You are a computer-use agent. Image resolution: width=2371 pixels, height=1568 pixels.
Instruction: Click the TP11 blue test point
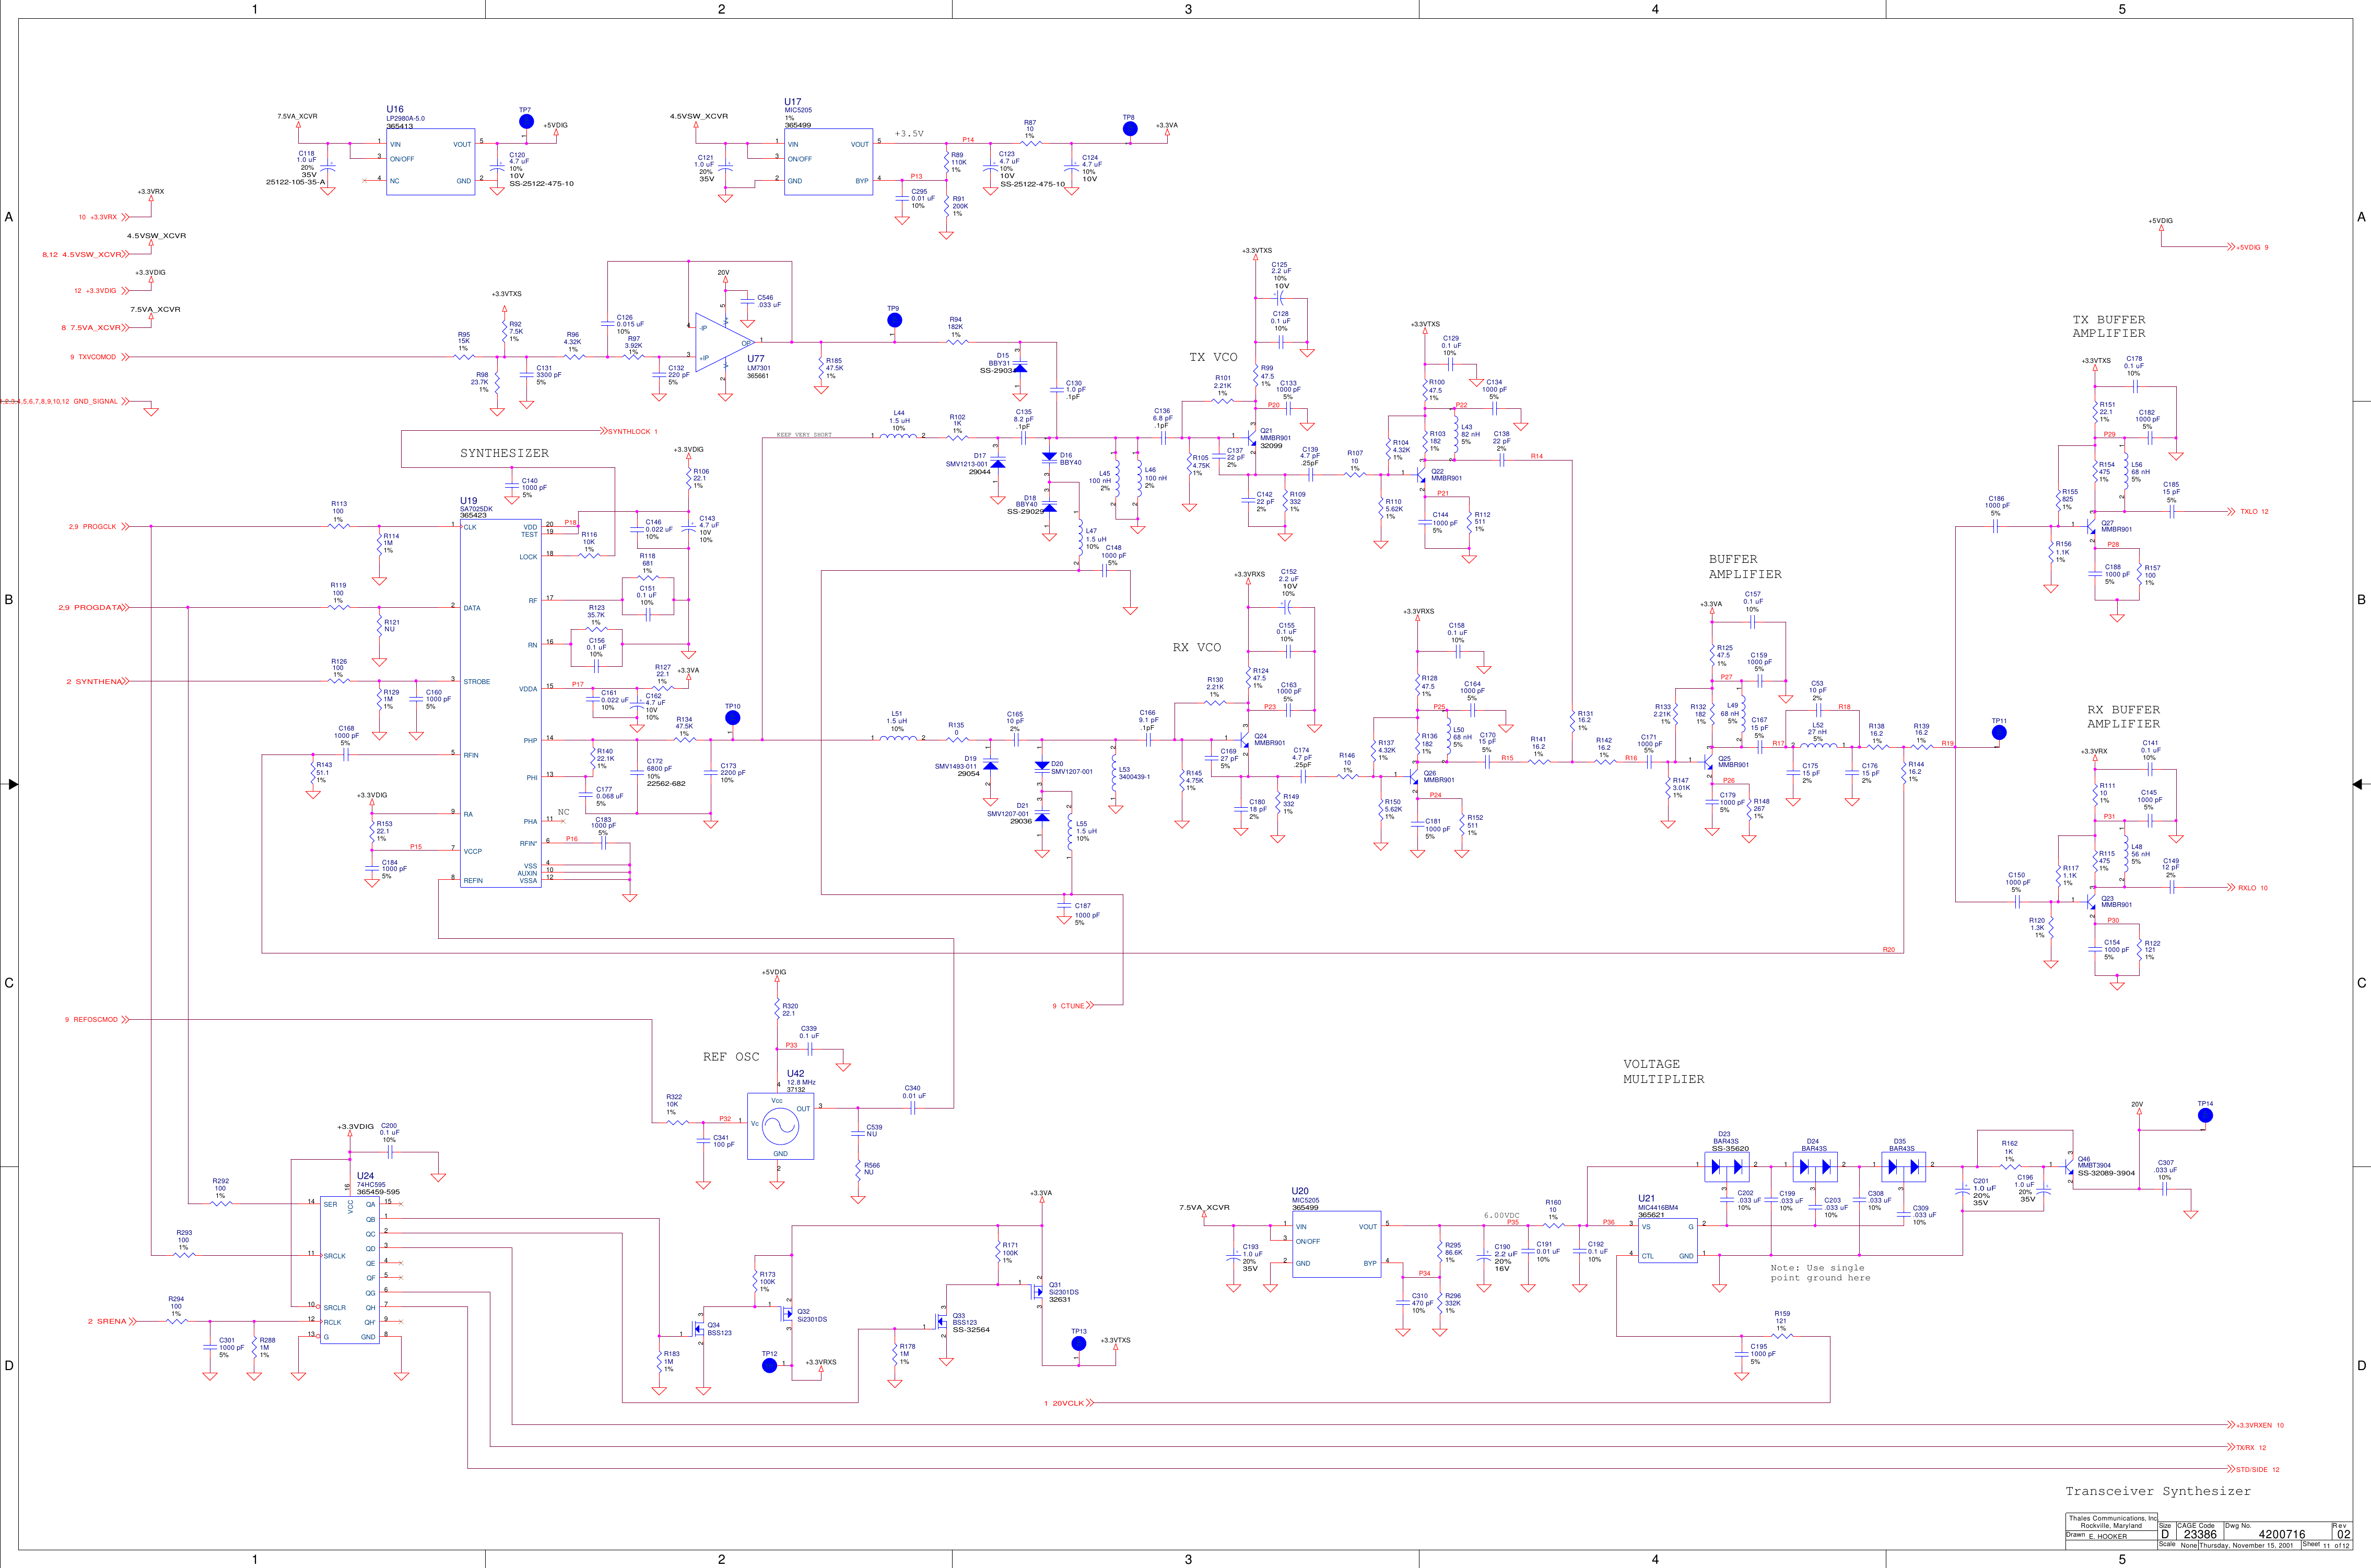click(x=1999, y=732)
